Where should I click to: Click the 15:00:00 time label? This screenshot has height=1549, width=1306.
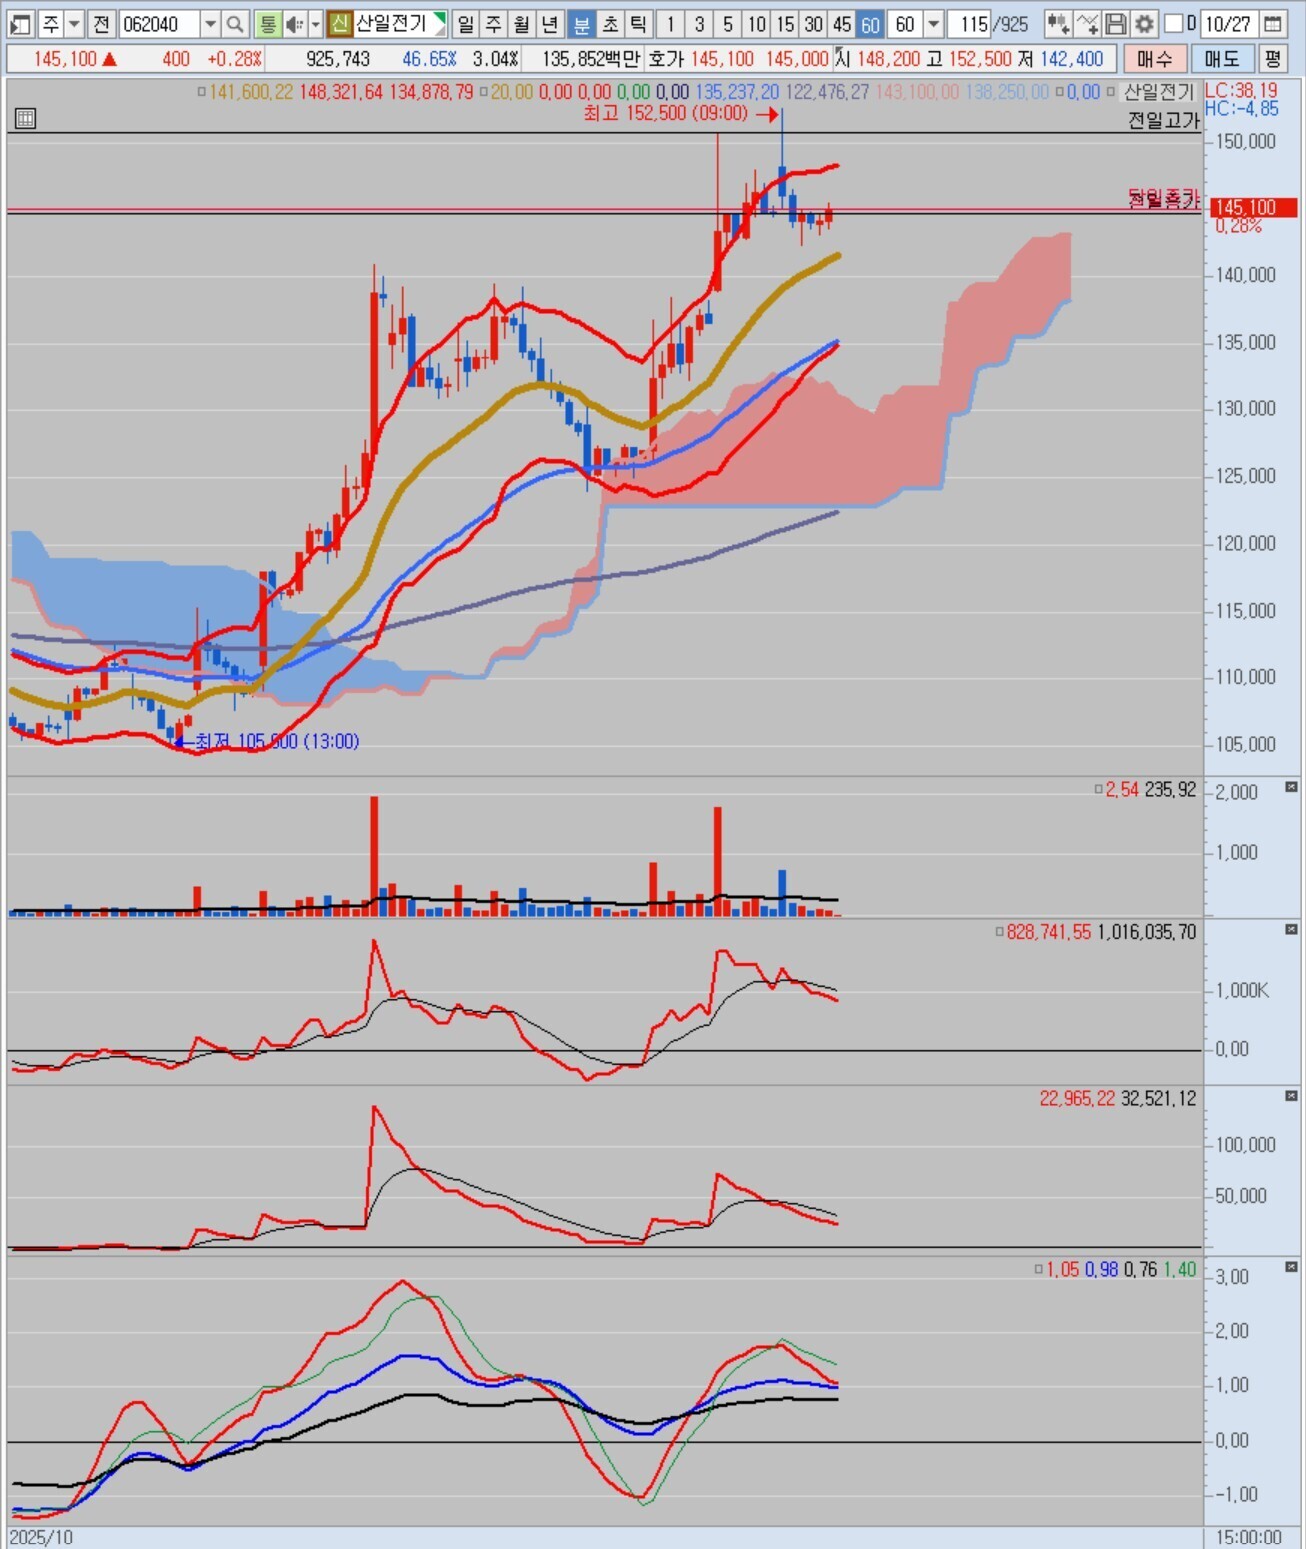pos(1250,1537)
